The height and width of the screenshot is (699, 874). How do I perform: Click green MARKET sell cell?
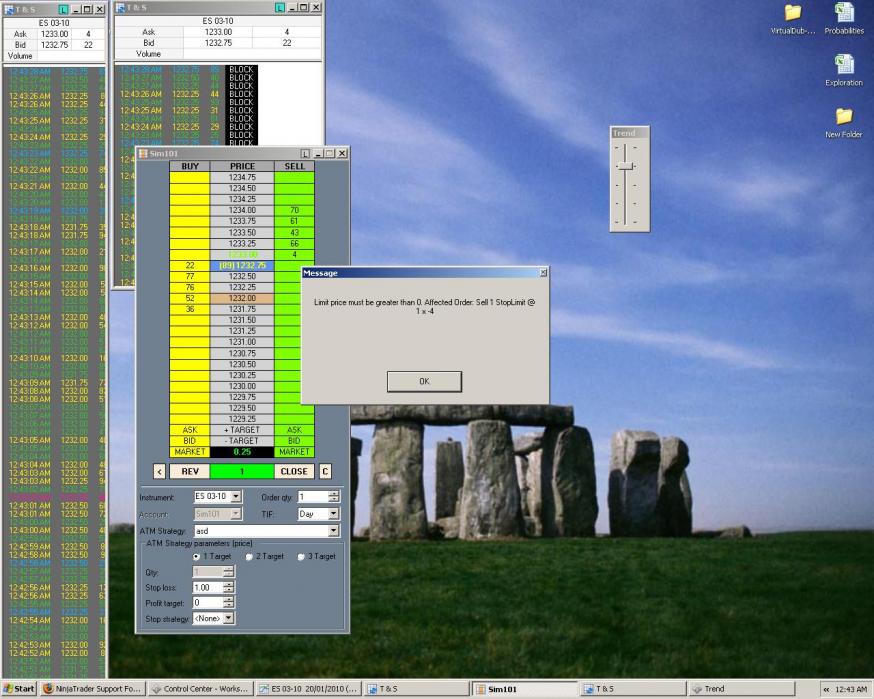pyautogui.click(x=294, y=452)
